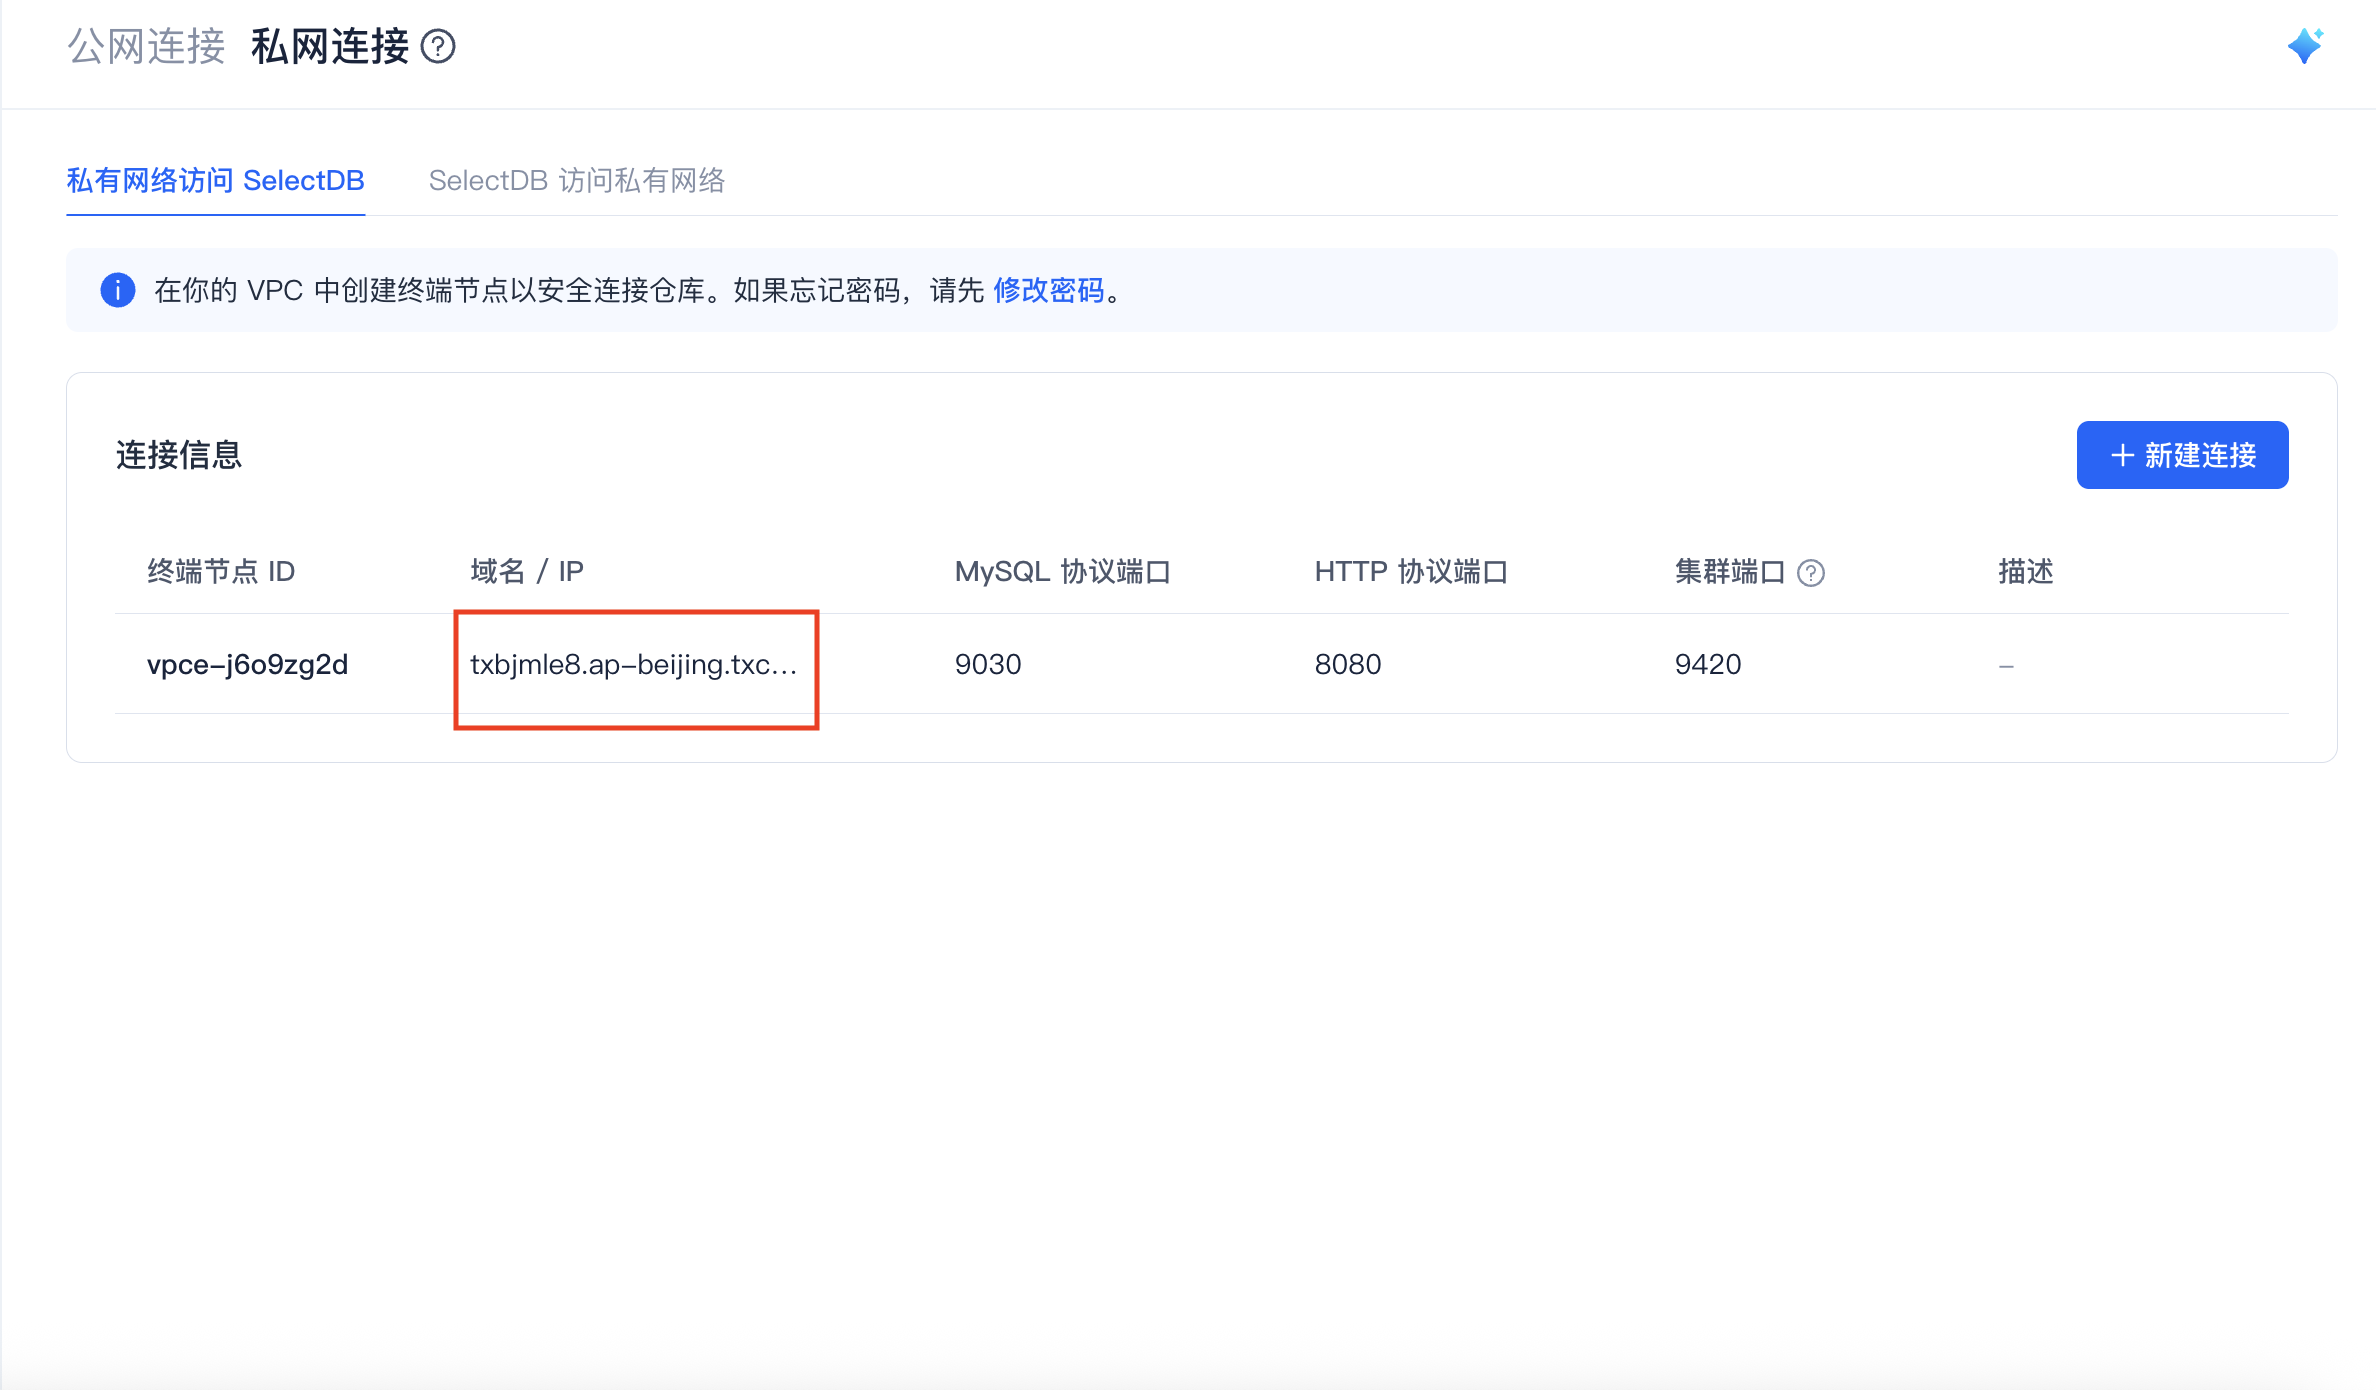The image size is (2376, 1390).
Task: Click the HTTP 协议端口 column header
Action: 1411,571
